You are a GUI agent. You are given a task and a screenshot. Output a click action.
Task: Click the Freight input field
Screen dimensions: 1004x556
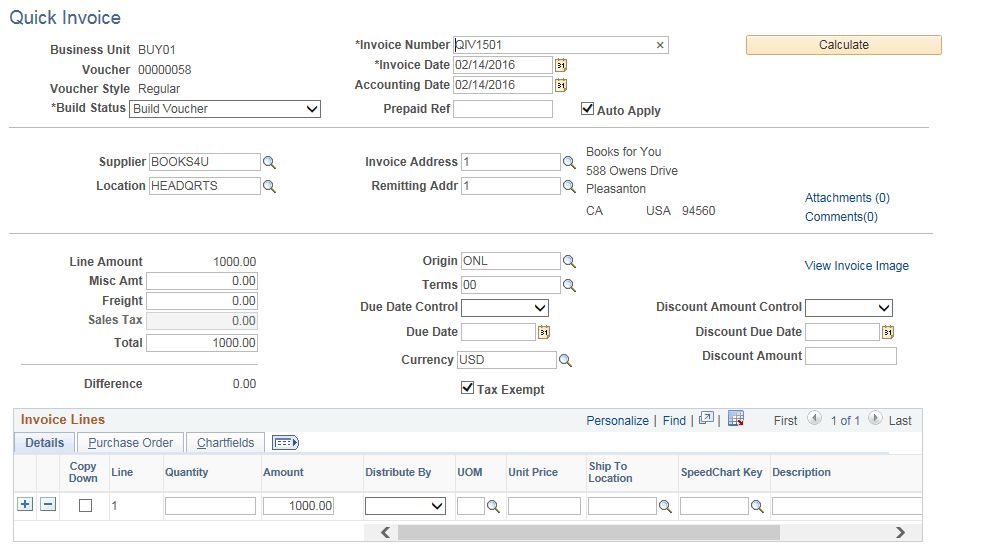coord(202,301)
